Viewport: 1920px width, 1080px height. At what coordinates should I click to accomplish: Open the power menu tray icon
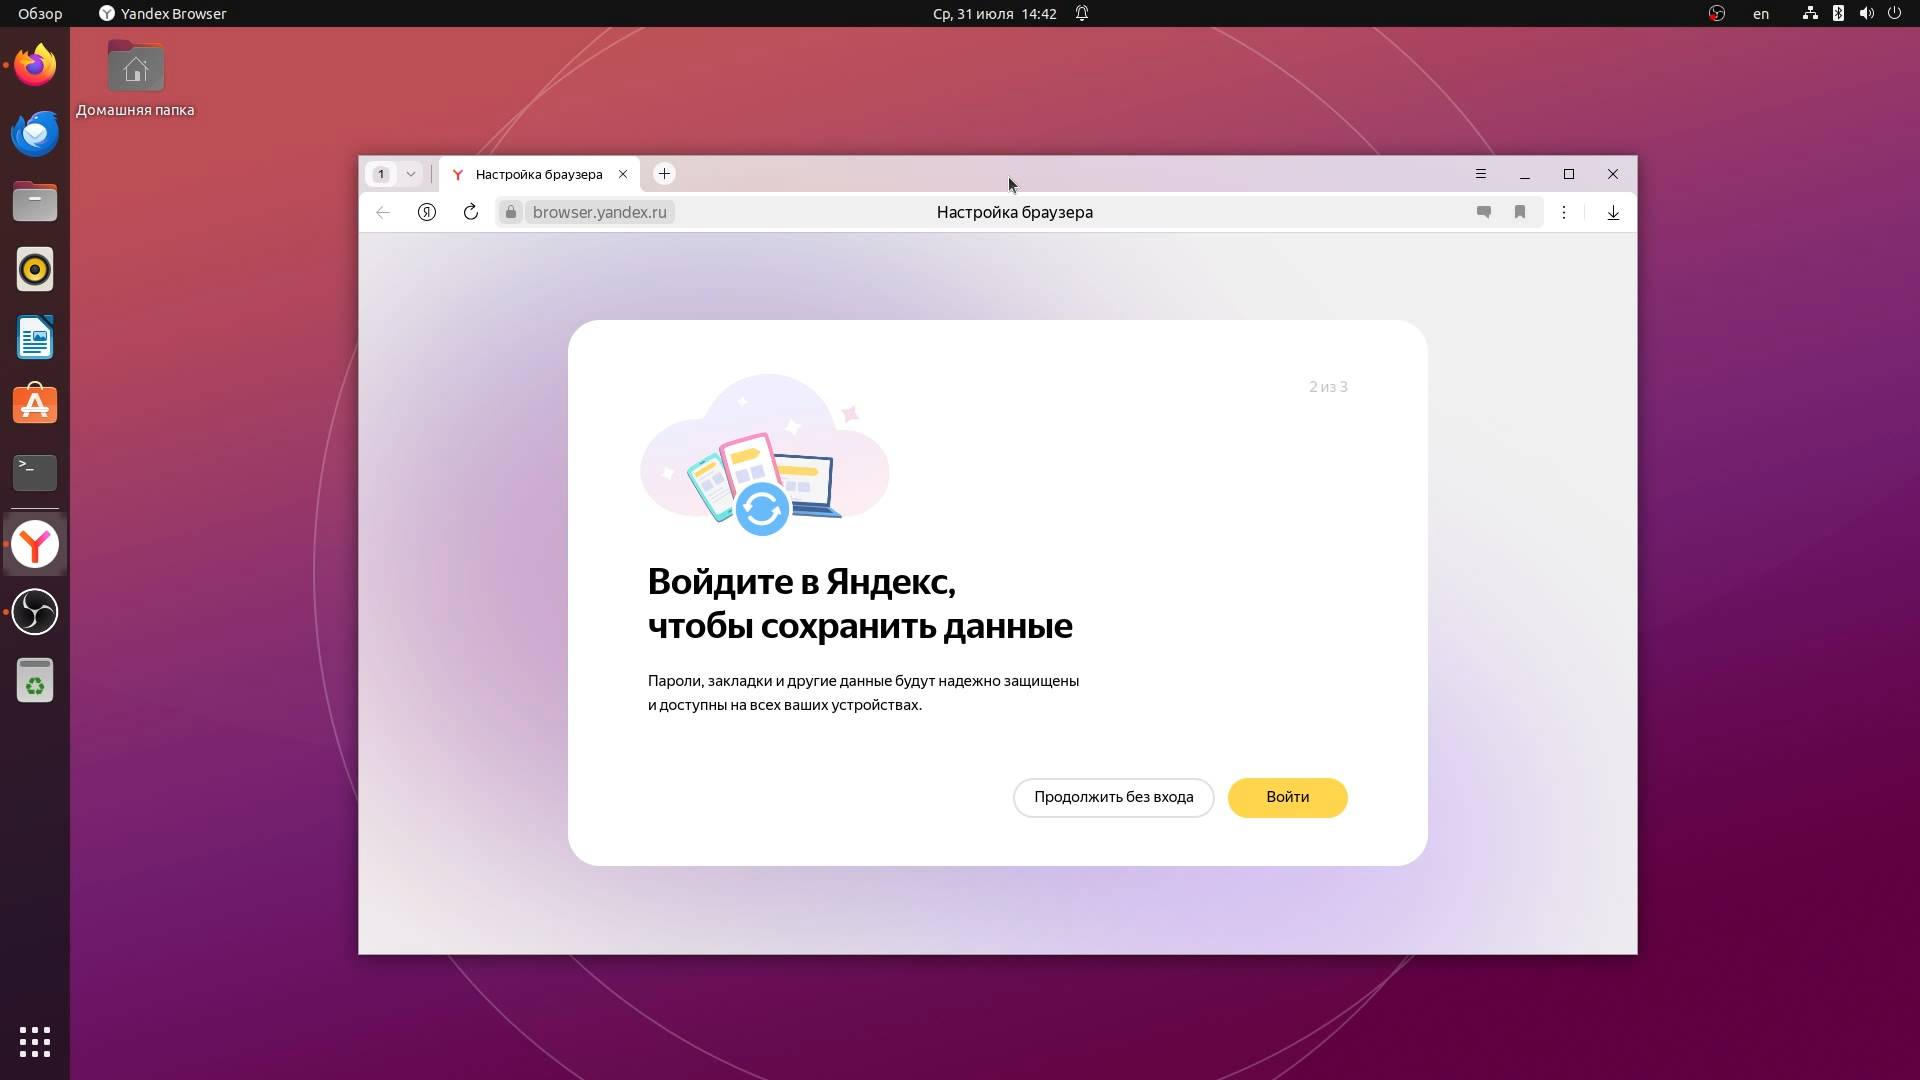[1894, 13]
